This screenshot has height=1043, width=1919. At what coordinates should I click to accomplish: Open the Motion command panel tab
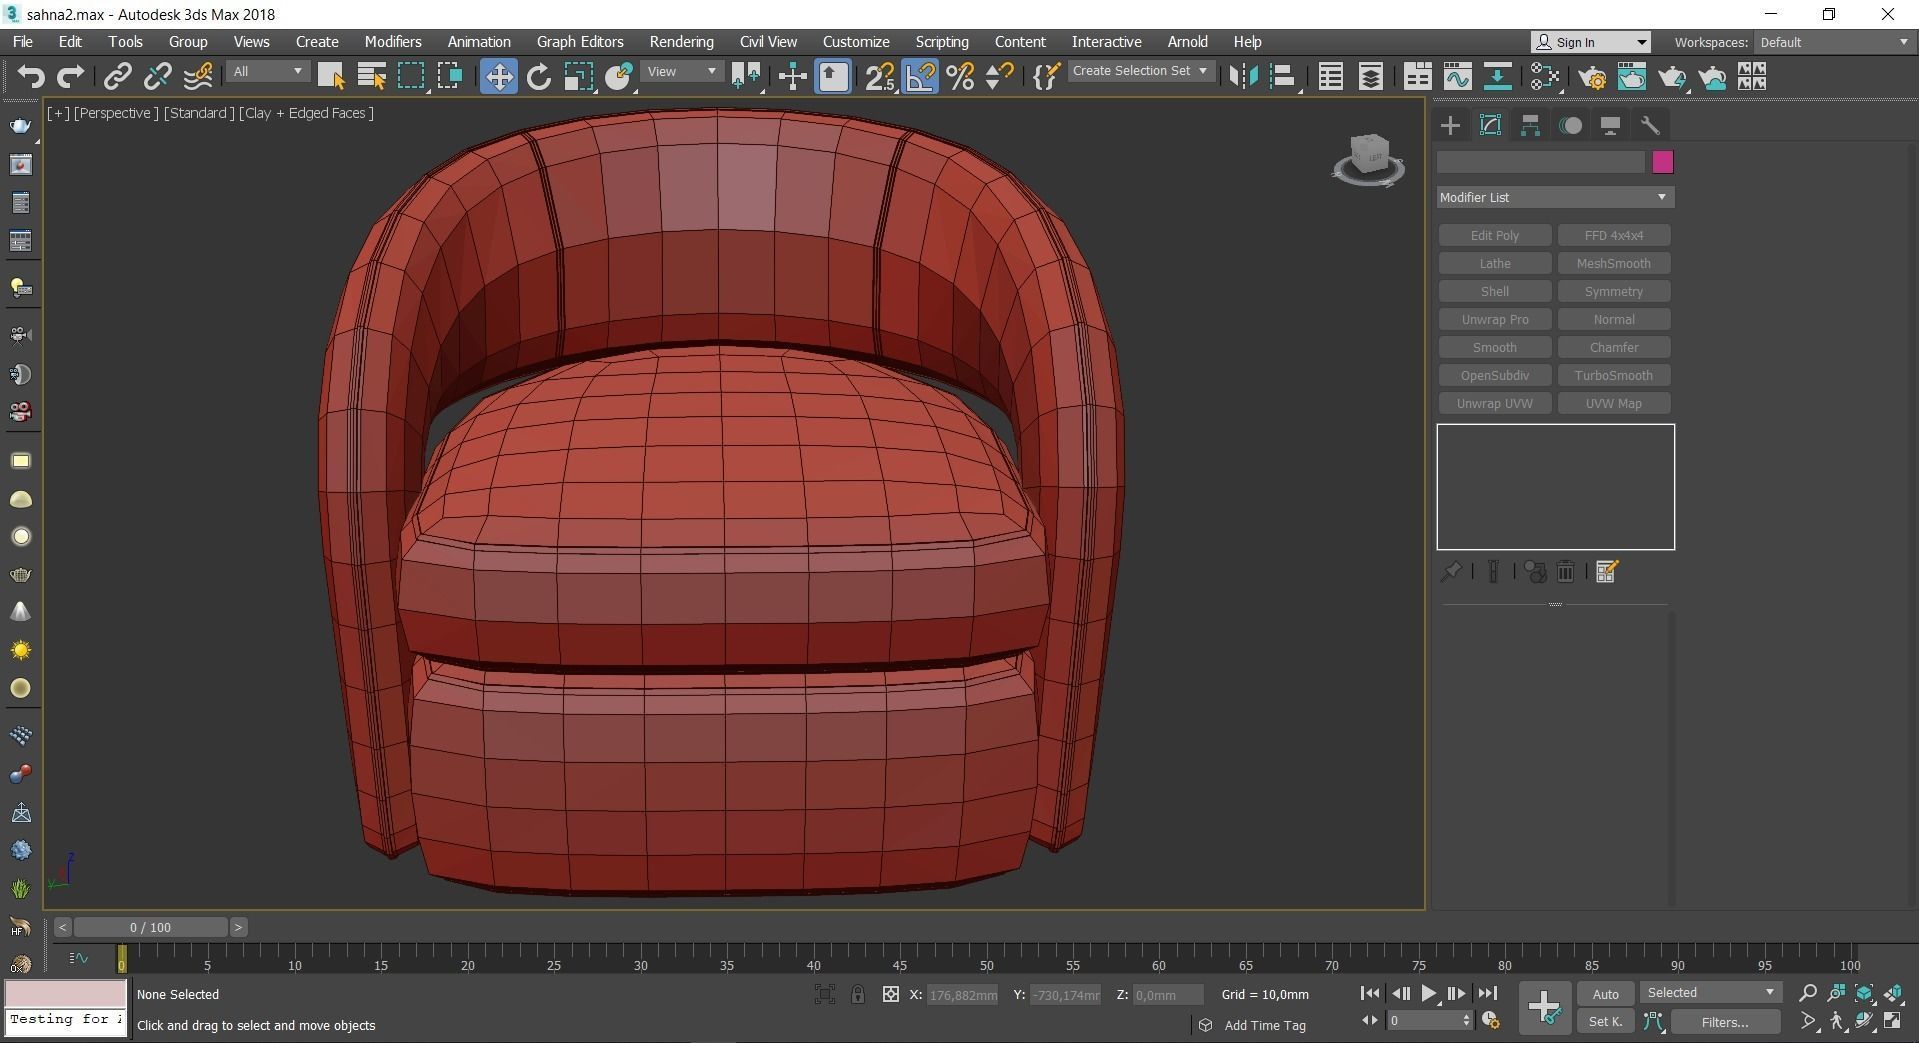pos(1571,125)
